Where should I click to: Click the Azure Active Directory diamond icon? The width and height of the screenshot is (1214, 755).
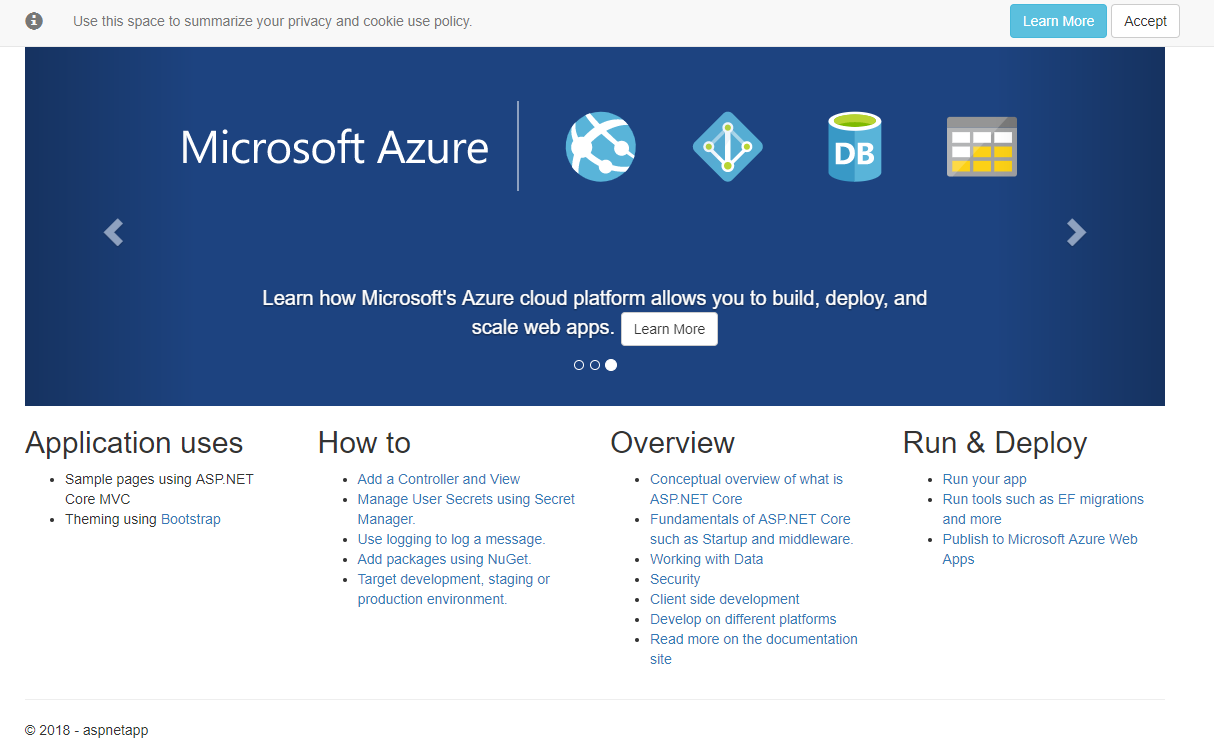728,146
